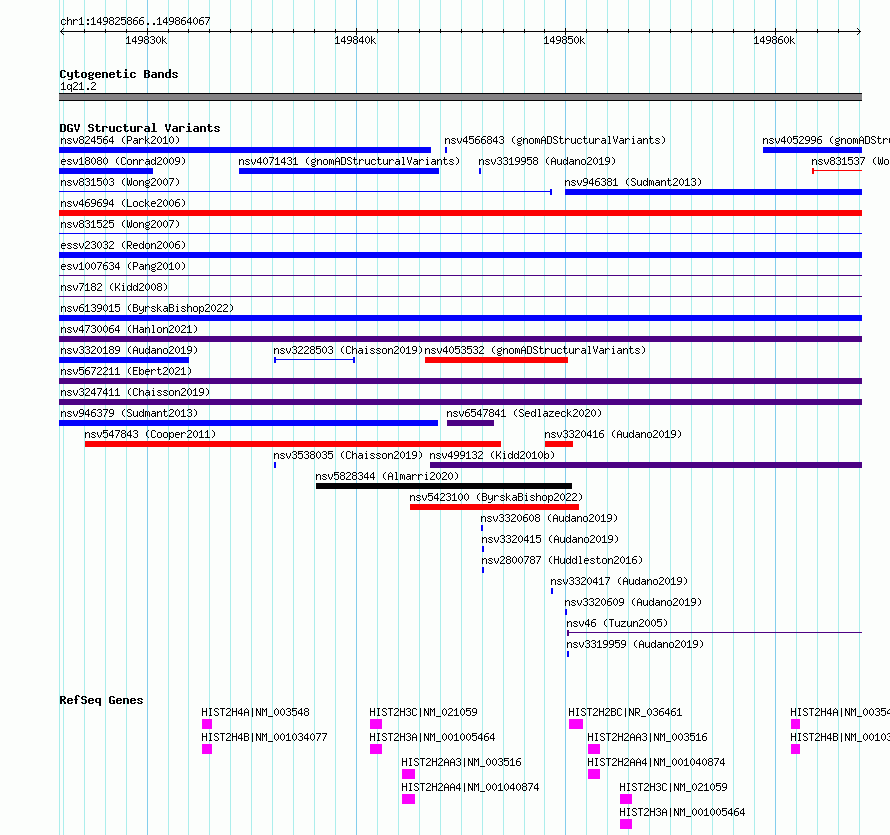890x835 pixels.
Task: Select nsv5423100 (ByrskaBishop2022) variant label
Action: tap(496, 497)
